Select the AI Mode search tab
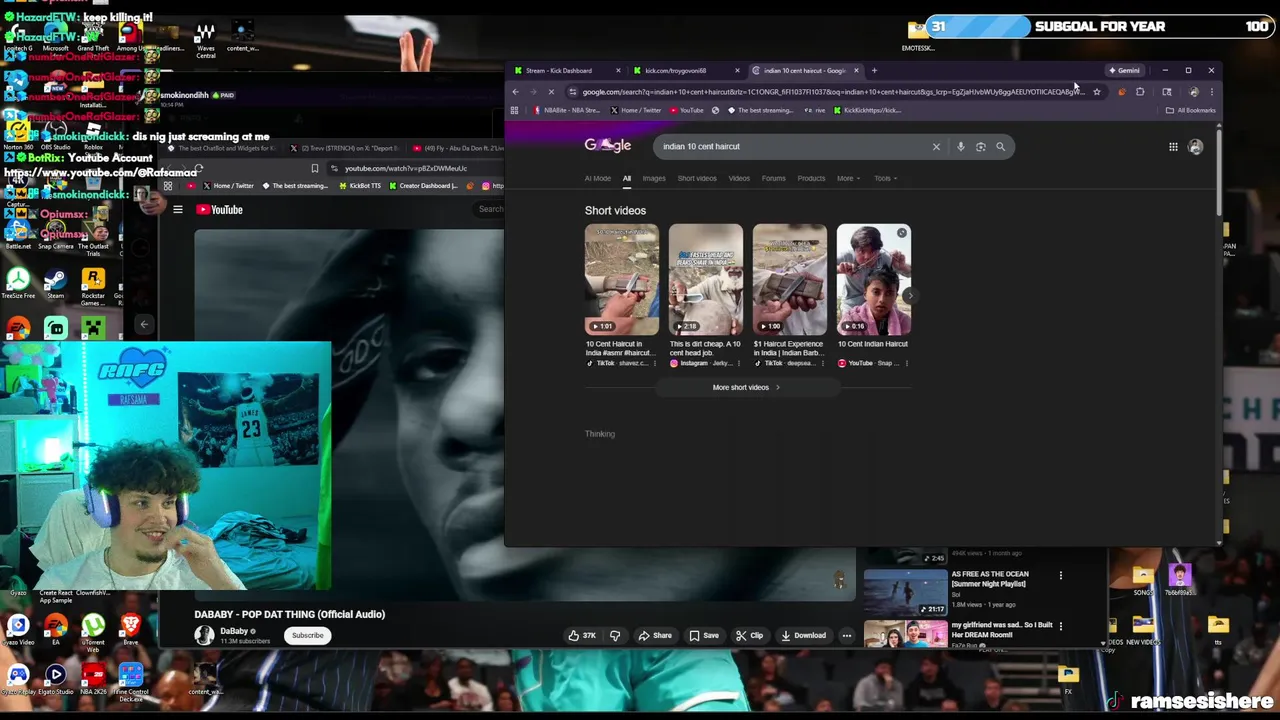1280x720 pixels. [598, 179]
